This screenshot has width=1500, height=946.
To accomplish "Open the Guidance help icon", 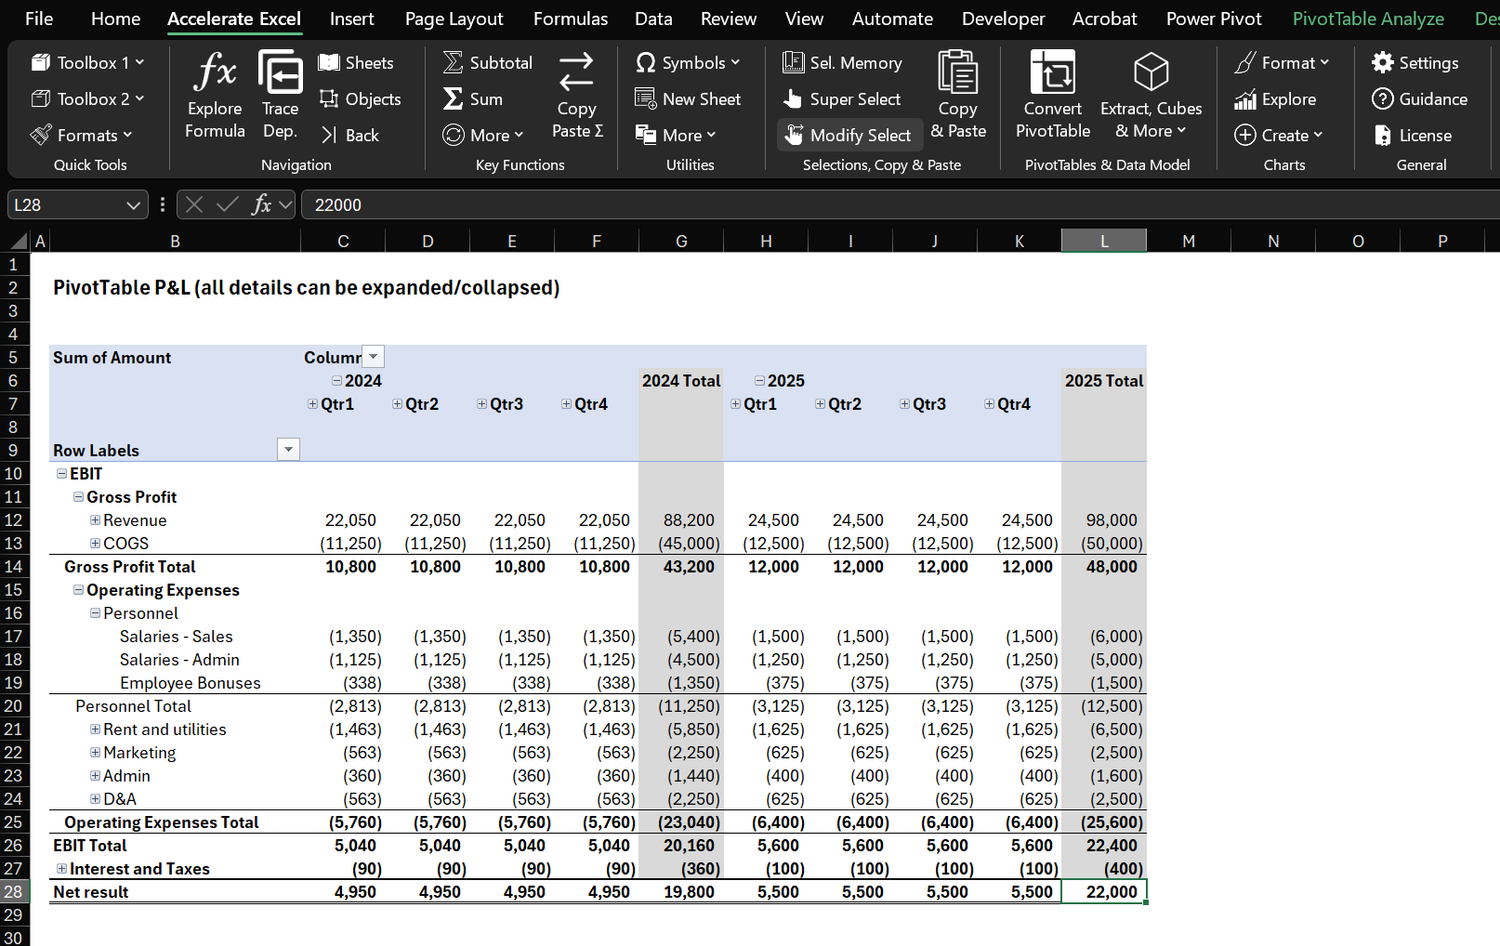I will [x=1420, y=99].
